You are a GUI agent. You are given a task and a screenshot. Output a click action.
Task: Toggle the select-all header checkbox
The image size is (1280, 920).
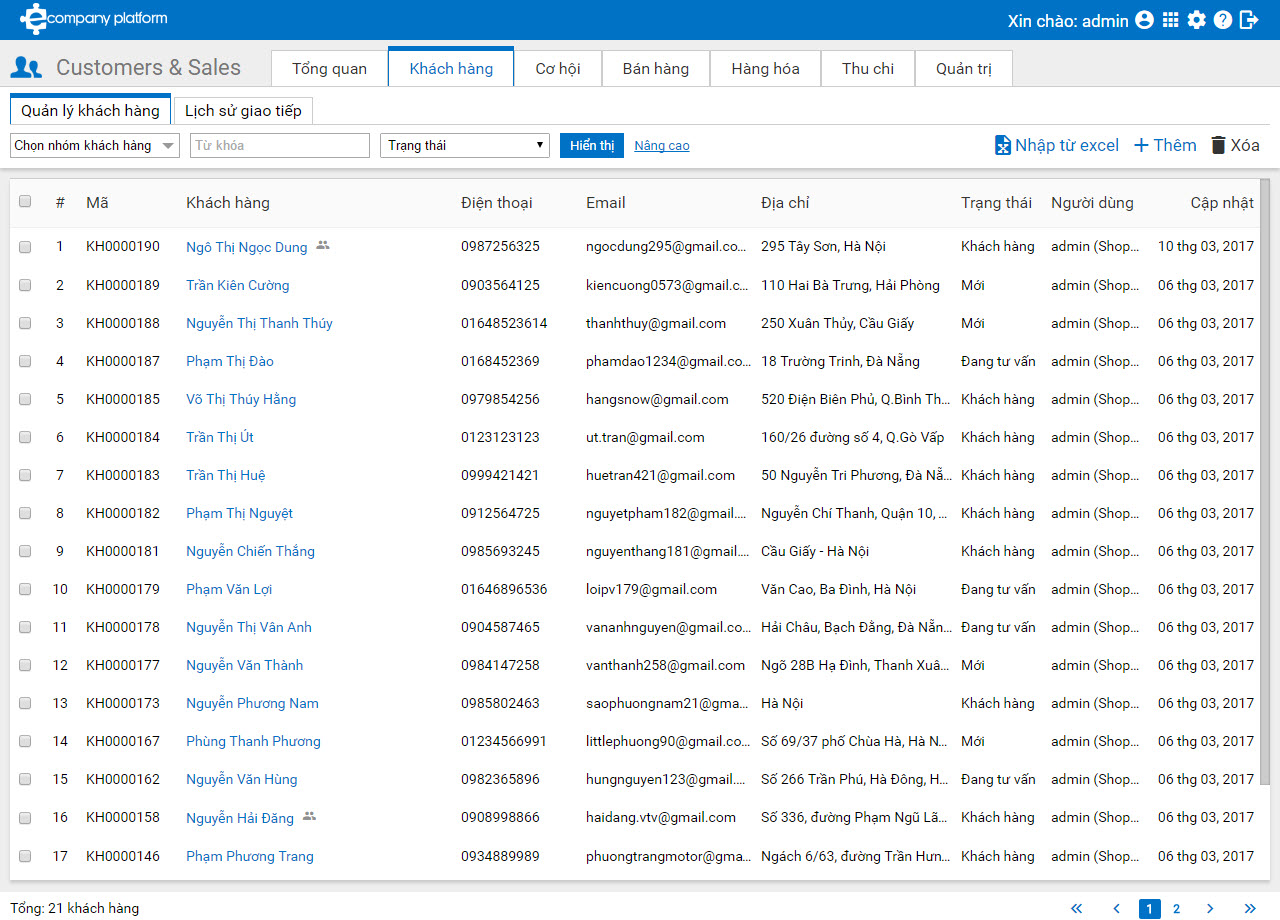pos(25,201)
